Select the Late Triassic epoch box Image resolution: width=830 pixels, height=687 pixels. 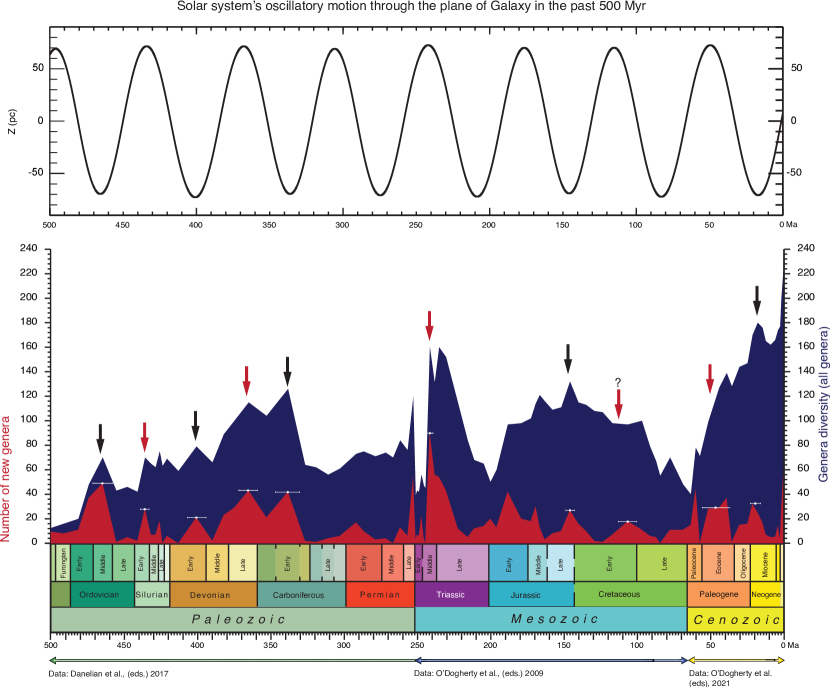click(462, 563)
